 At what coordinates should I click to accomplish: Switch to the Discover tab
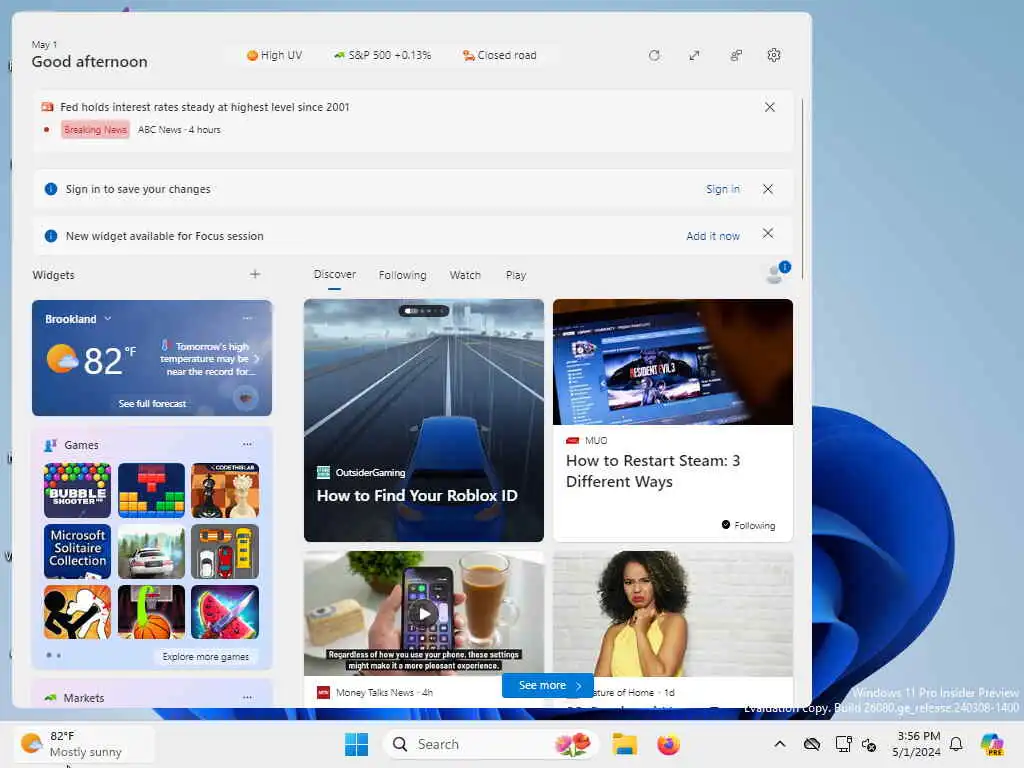(x=334, y=274)
